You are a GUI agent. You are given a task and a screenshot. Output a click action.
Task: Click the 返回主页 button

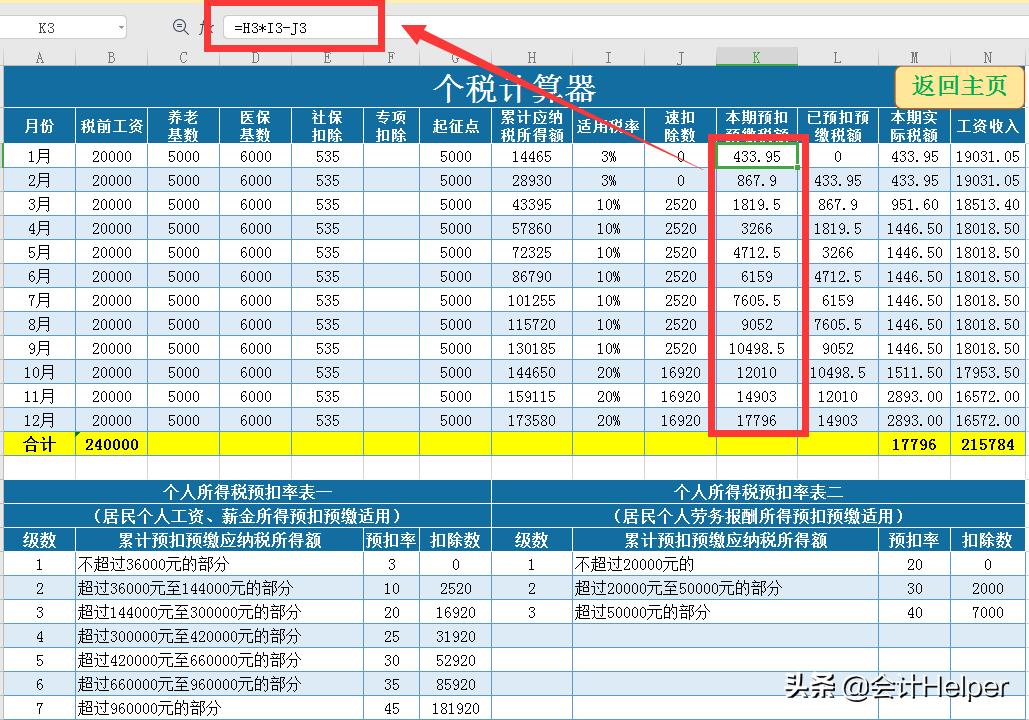(958, 88)
